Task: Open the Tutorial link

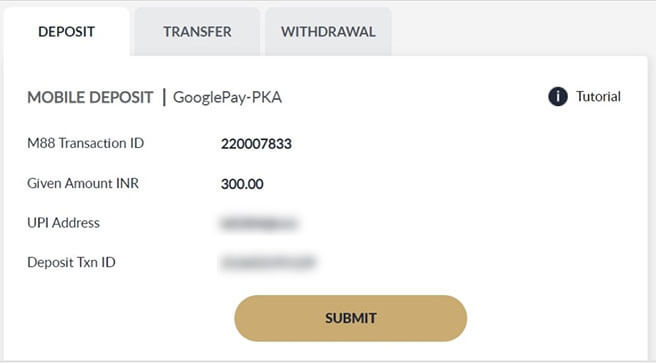Action: (x=598, y=97)
